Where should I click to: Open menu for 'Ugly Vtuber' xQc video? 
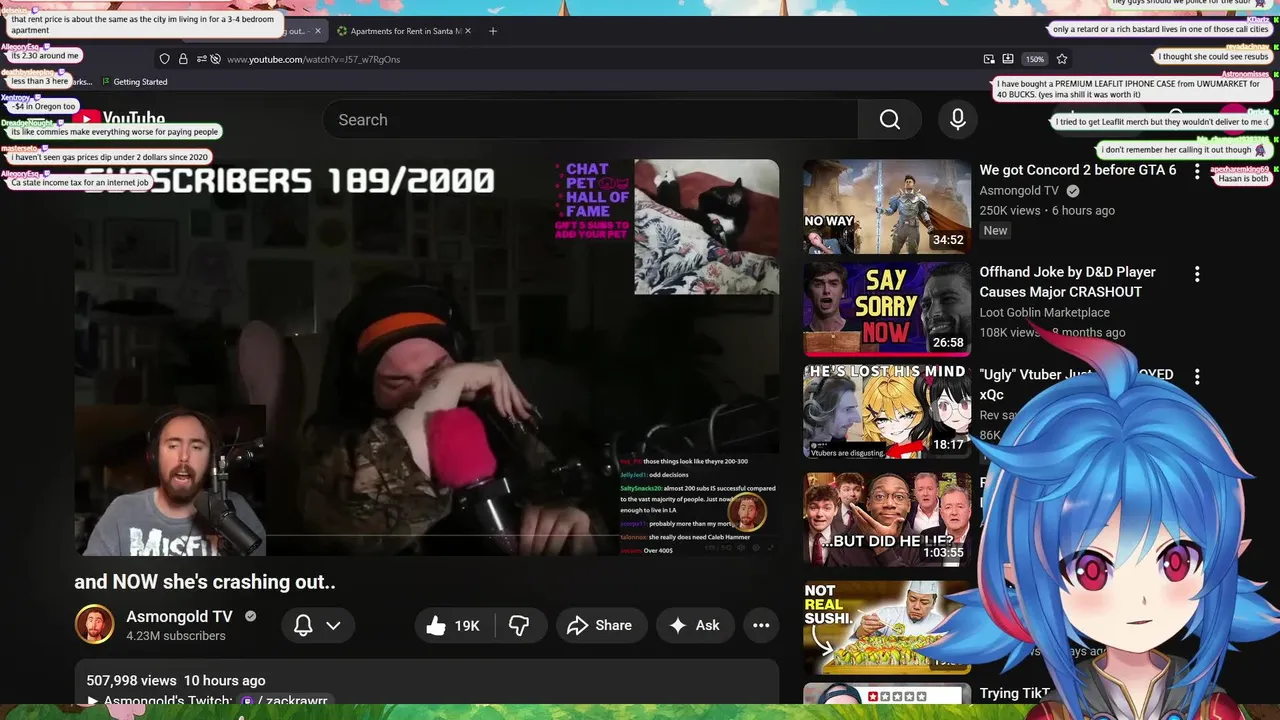coord(1197,376)
